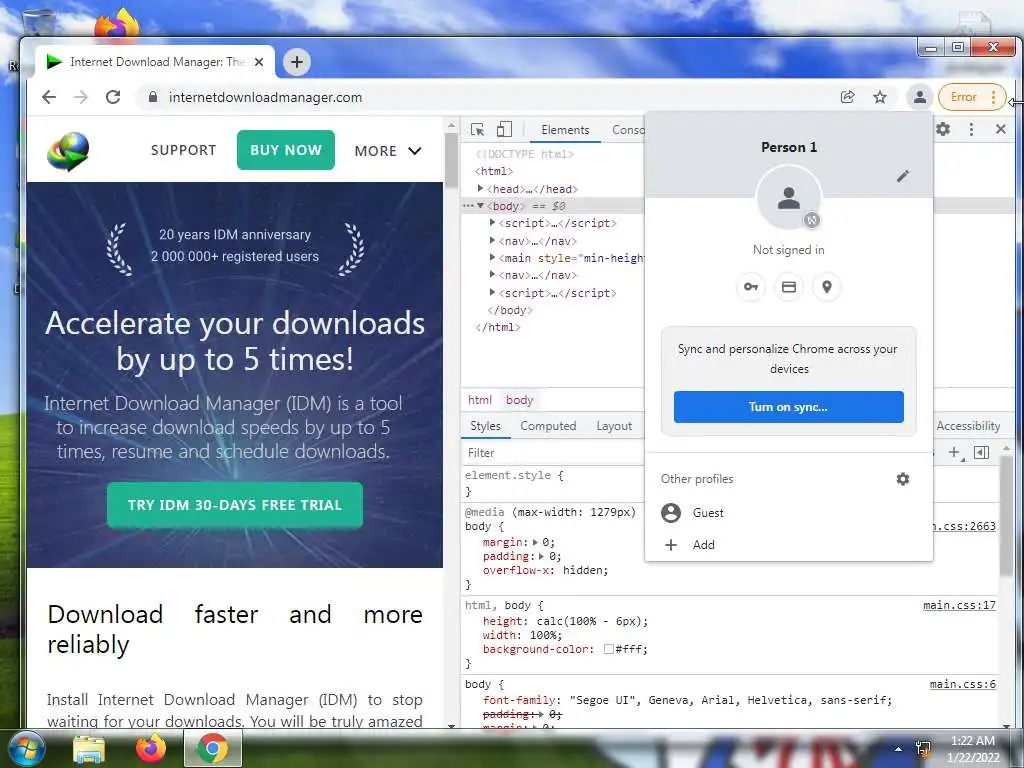
Task: Expand the main element node
Action: tap(492, 257)
